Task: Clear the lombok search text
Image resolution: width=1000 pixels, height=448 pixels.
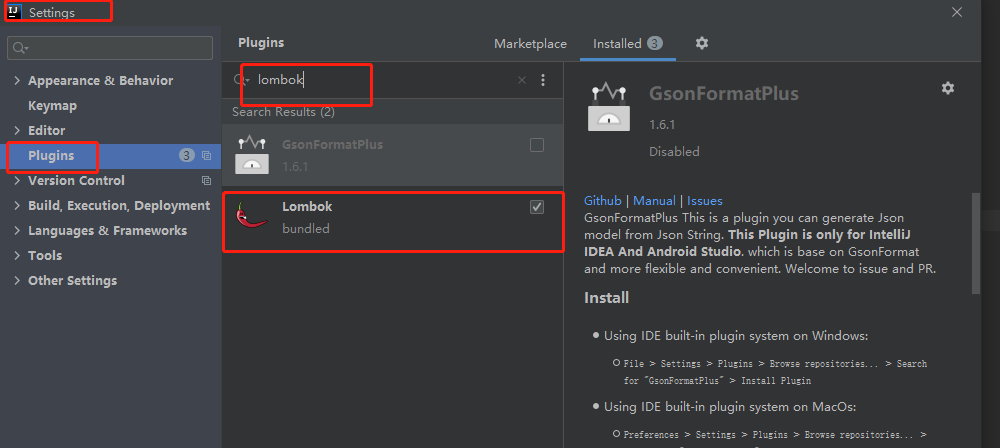Action: 522,80
